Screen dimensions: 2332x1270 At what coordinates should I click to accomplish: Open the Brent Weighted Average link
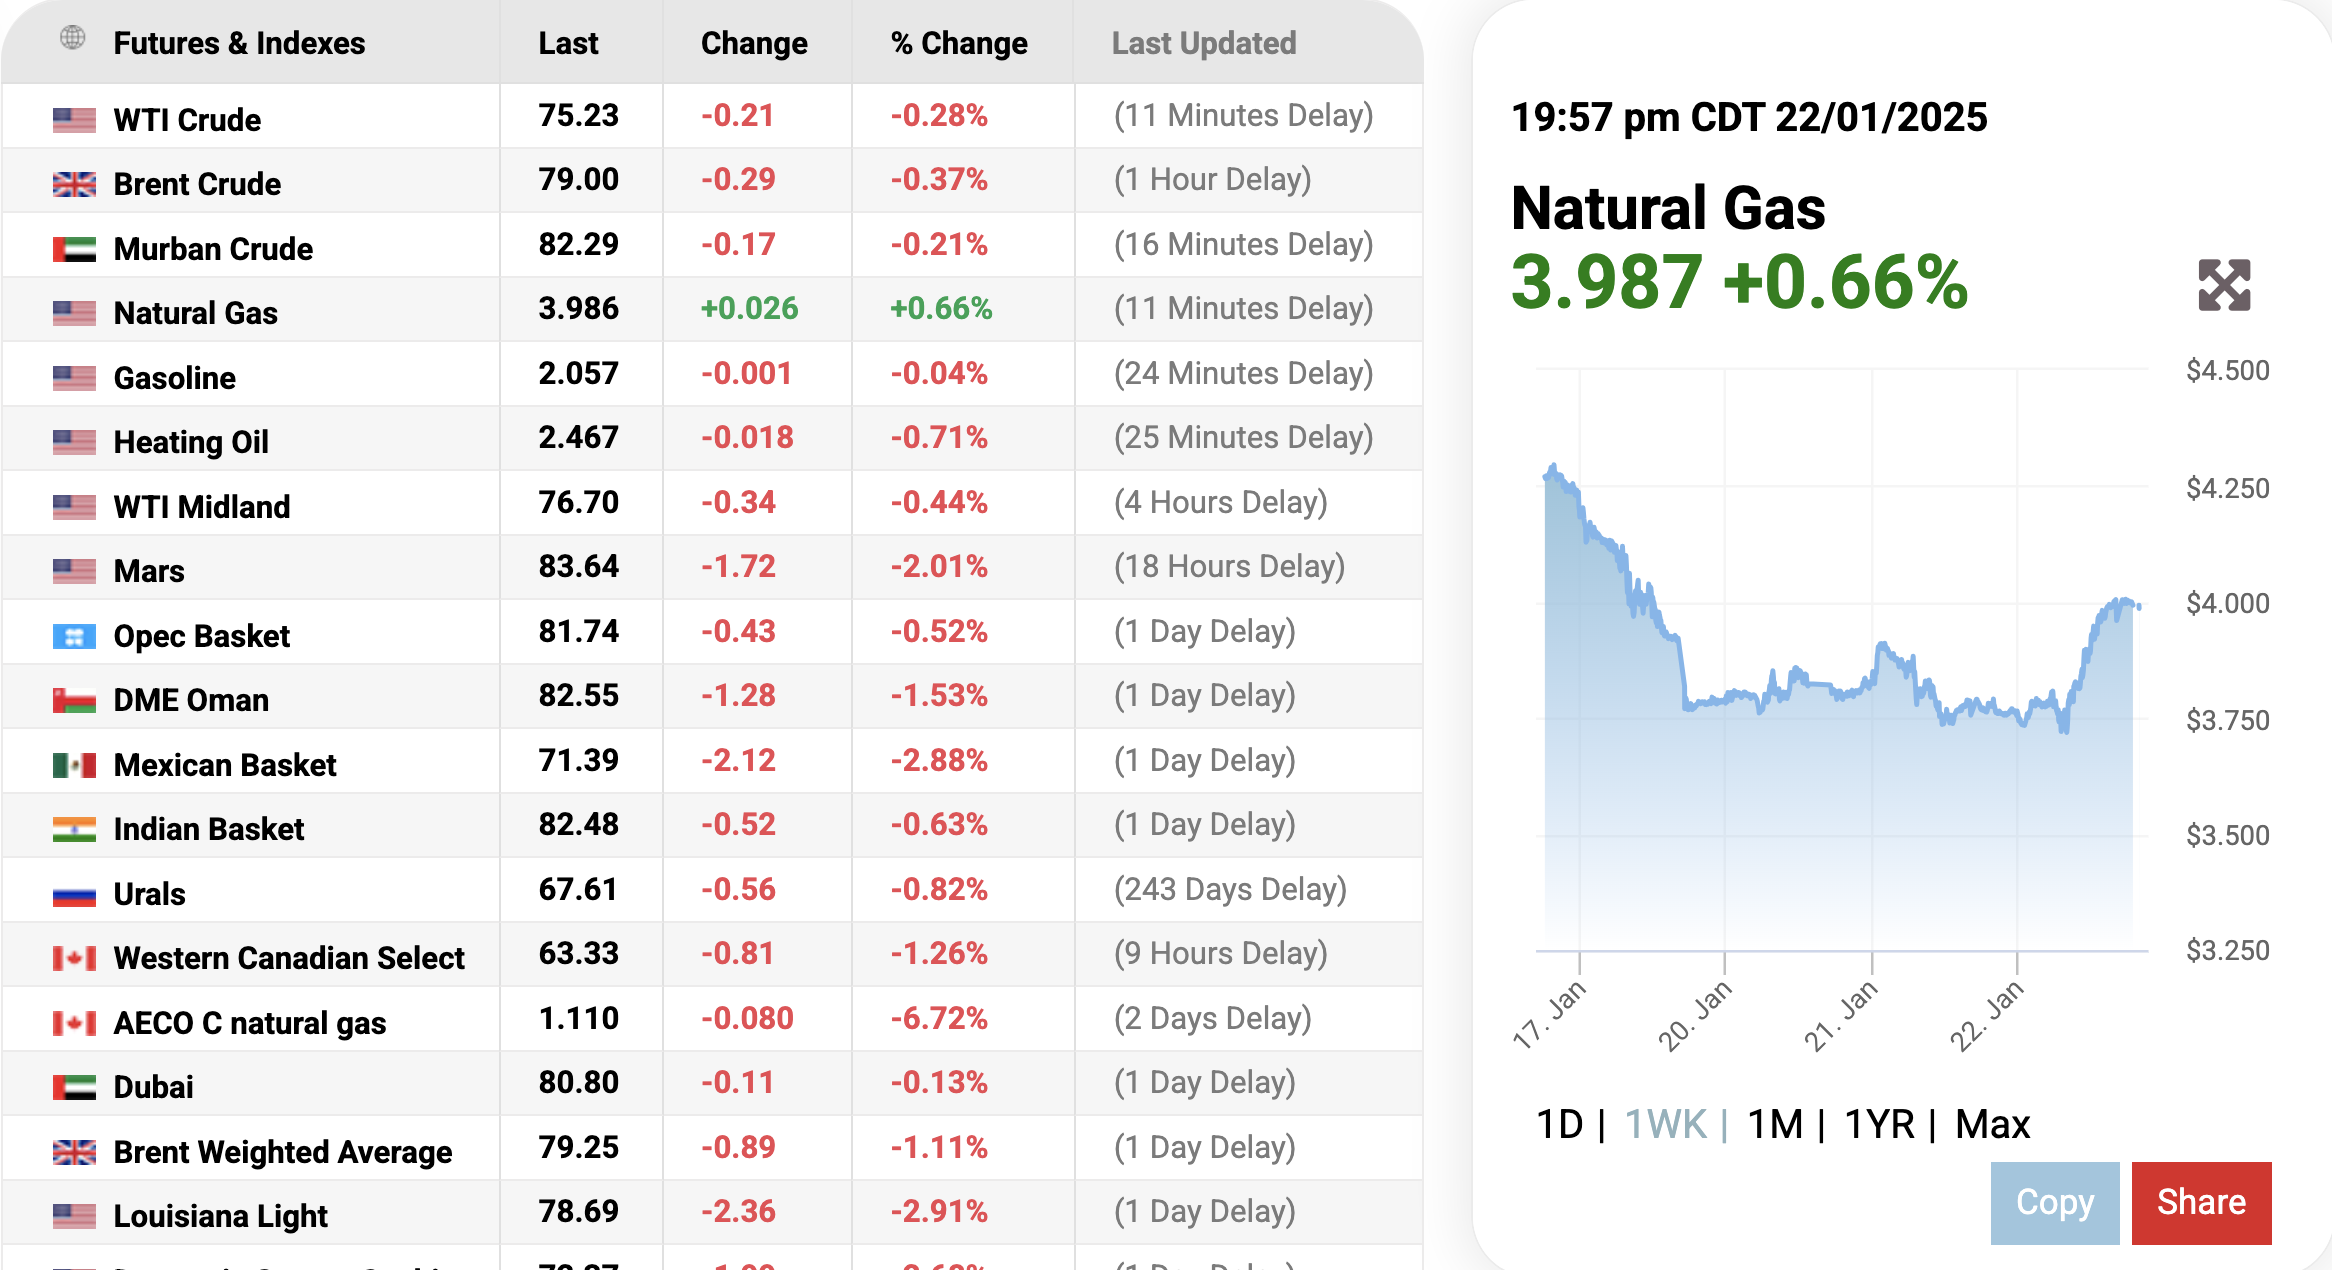(x=283, y=1152)
